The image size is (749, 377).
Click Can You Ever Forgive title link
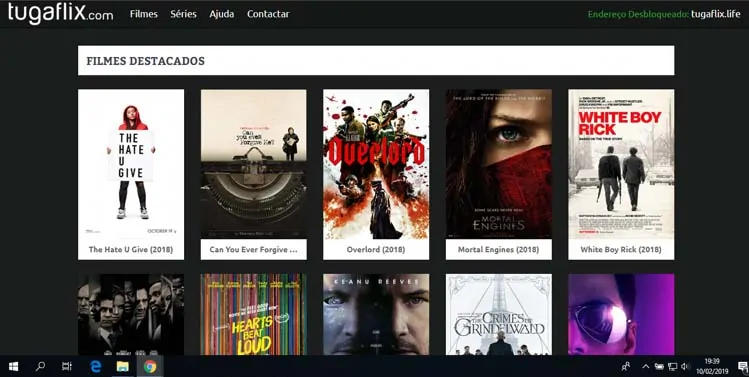coord(254,249)
